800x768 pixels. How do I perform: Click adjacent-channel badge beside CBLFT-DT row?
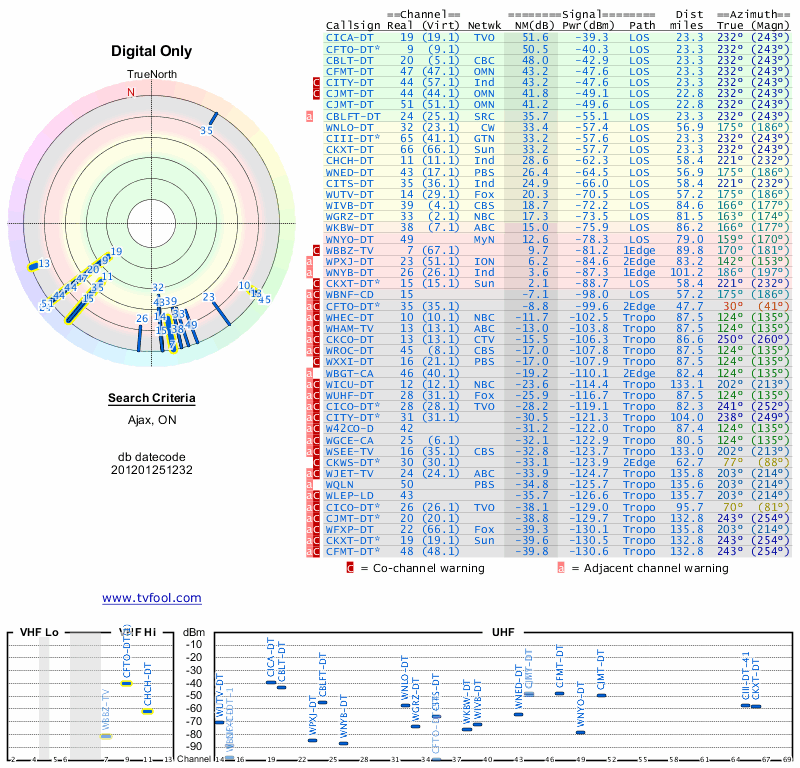pos(309,116)
